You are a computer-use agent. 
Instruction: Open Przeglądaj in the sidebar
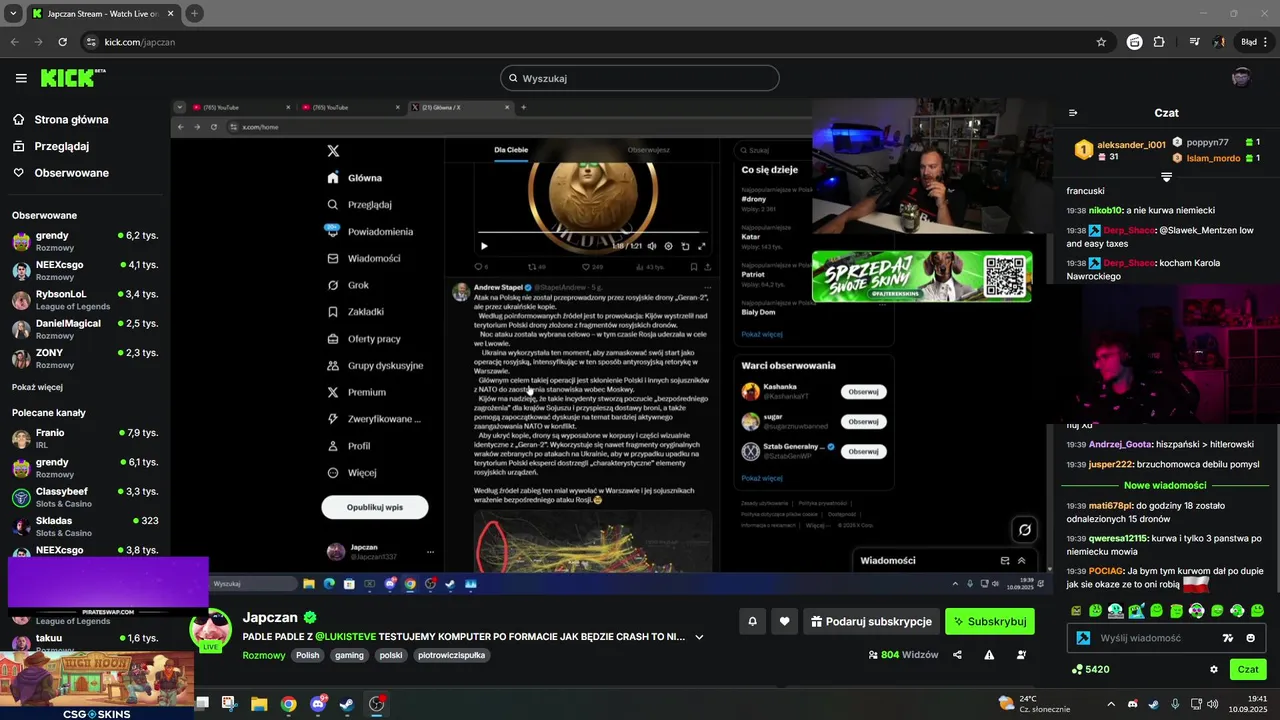[61, 146]
